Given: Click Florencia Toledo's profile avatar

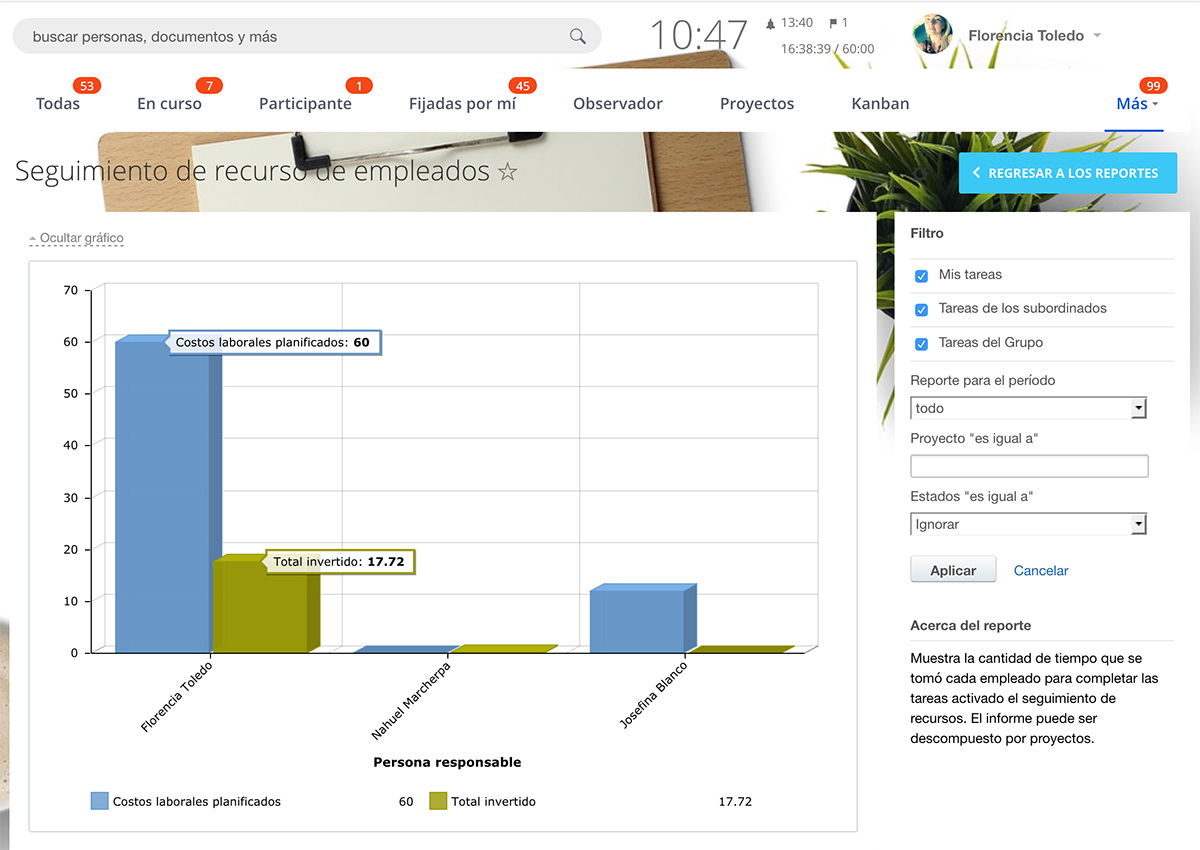Looking at the screenshot, I should tap(932, 35).
